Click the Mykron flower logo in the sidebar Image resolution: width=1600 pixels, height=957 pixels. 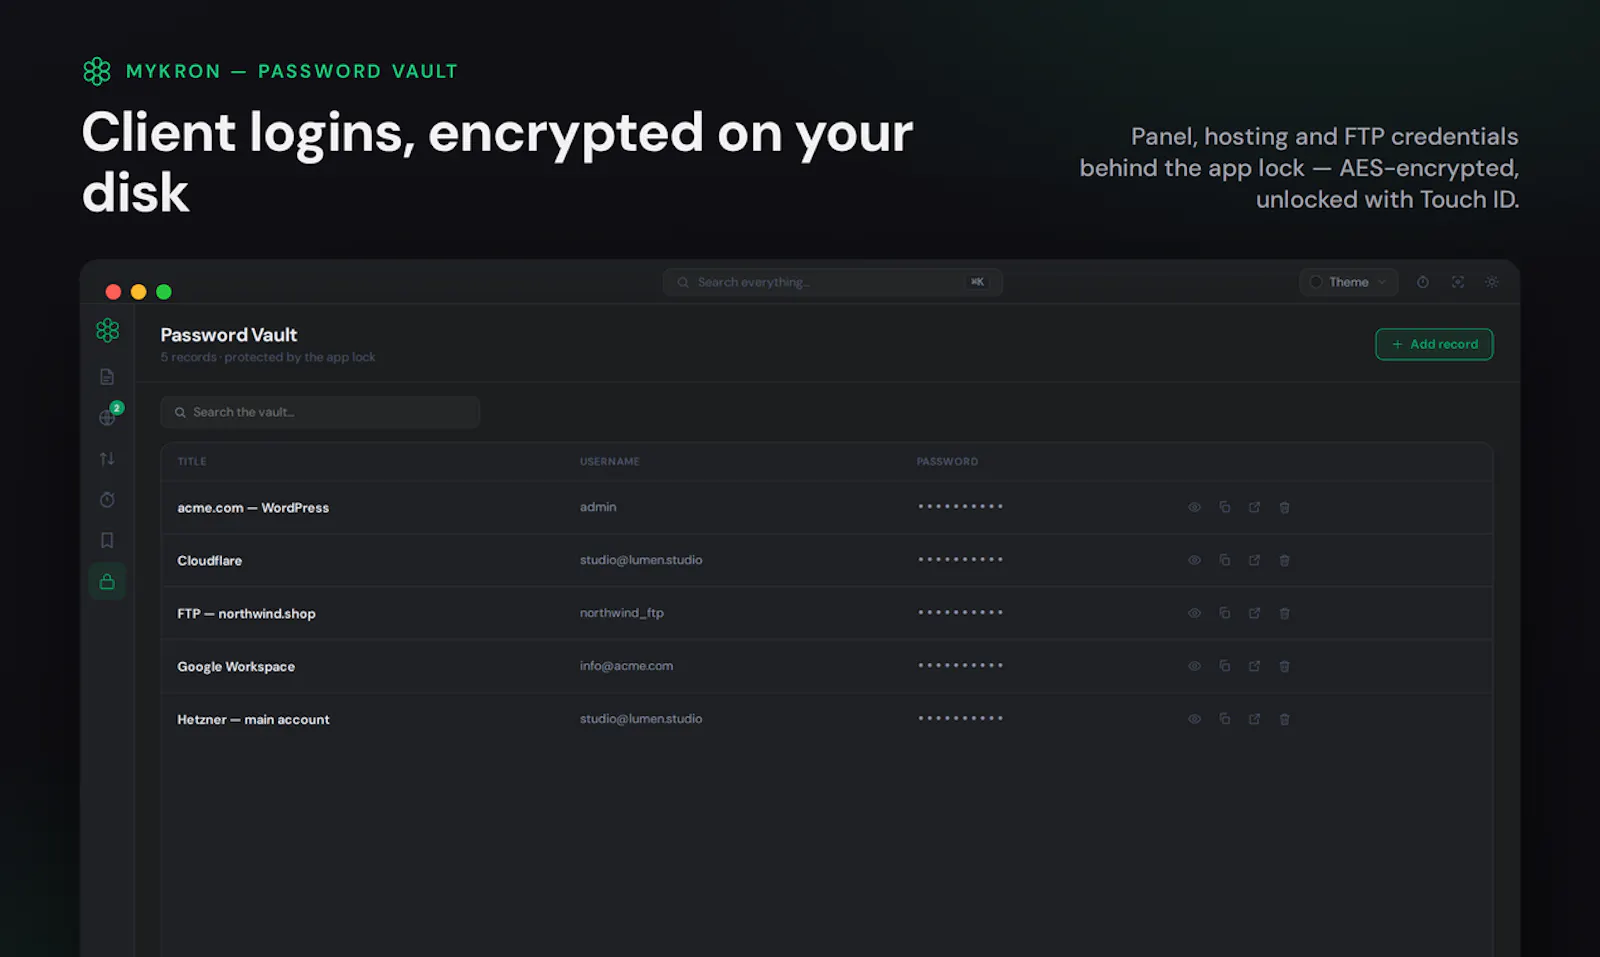[107, 330]
